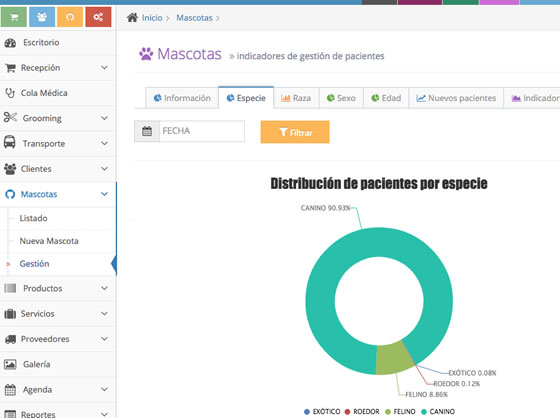Image resolution: width=560 pixels, height=420 pixels.
Task: Switch to the Información tab
Action: pos(182,98)
